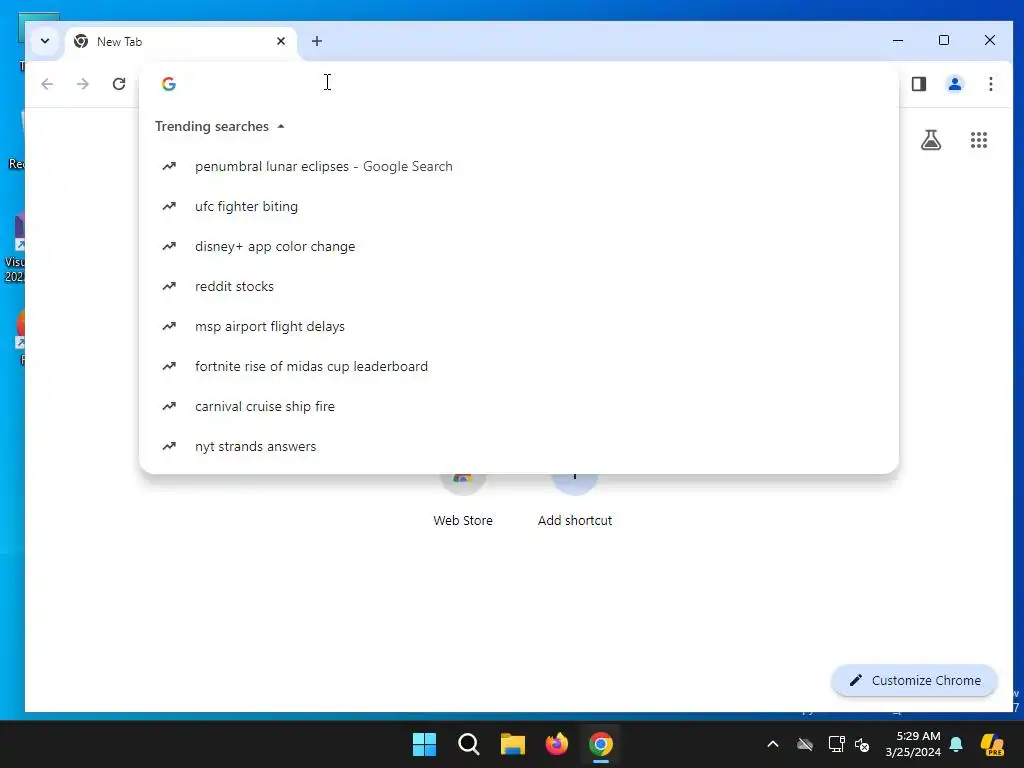Click the Chrome forward arrow button
The width and height of the screenshot is (1024, 768).
click(x=82, y=84)
